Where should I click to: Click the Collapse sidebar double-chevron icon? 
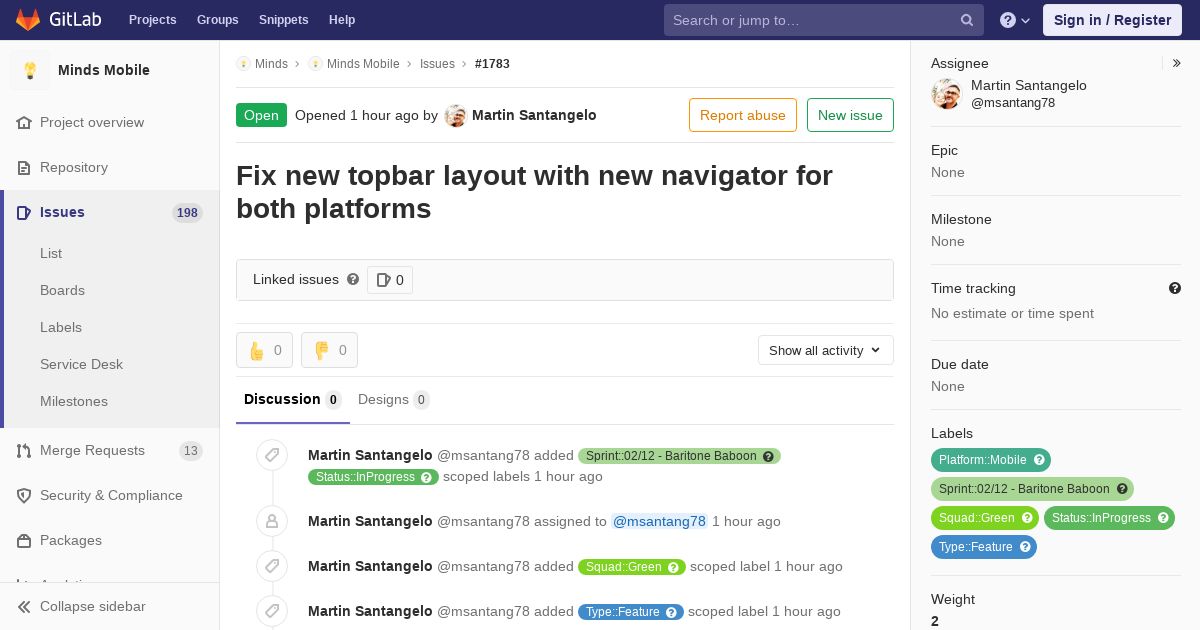24,606
